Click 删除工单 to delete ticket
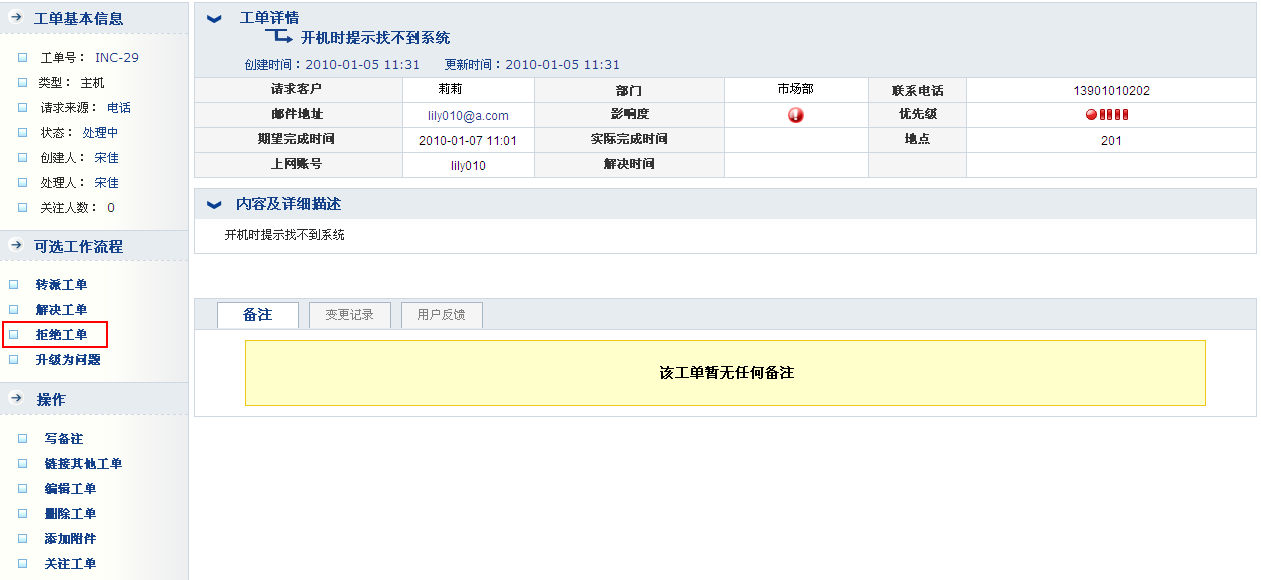 (x=70, y=514)
